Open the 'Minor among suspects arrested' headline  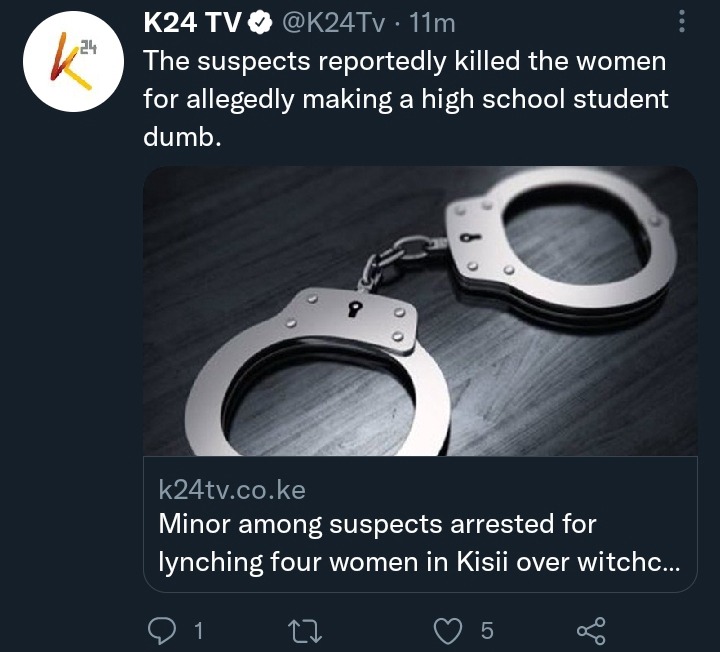[x=377, y=524]
